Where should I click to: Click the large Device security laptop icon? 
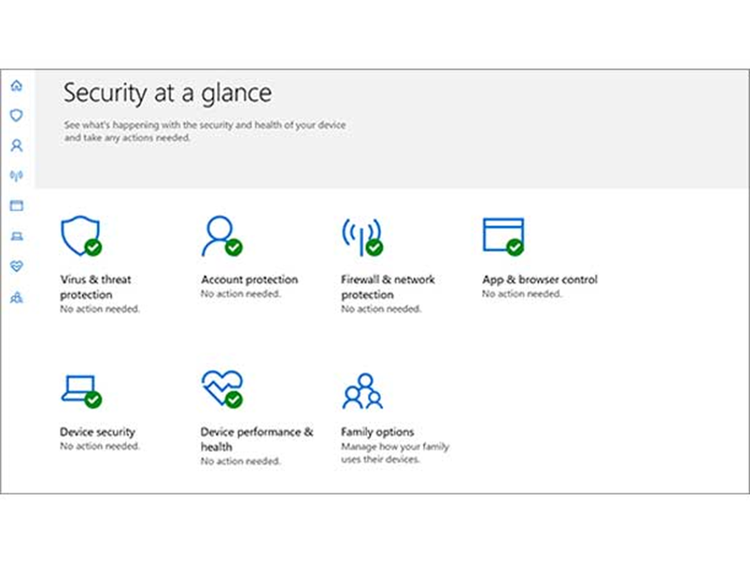click(x=80, y=389)
